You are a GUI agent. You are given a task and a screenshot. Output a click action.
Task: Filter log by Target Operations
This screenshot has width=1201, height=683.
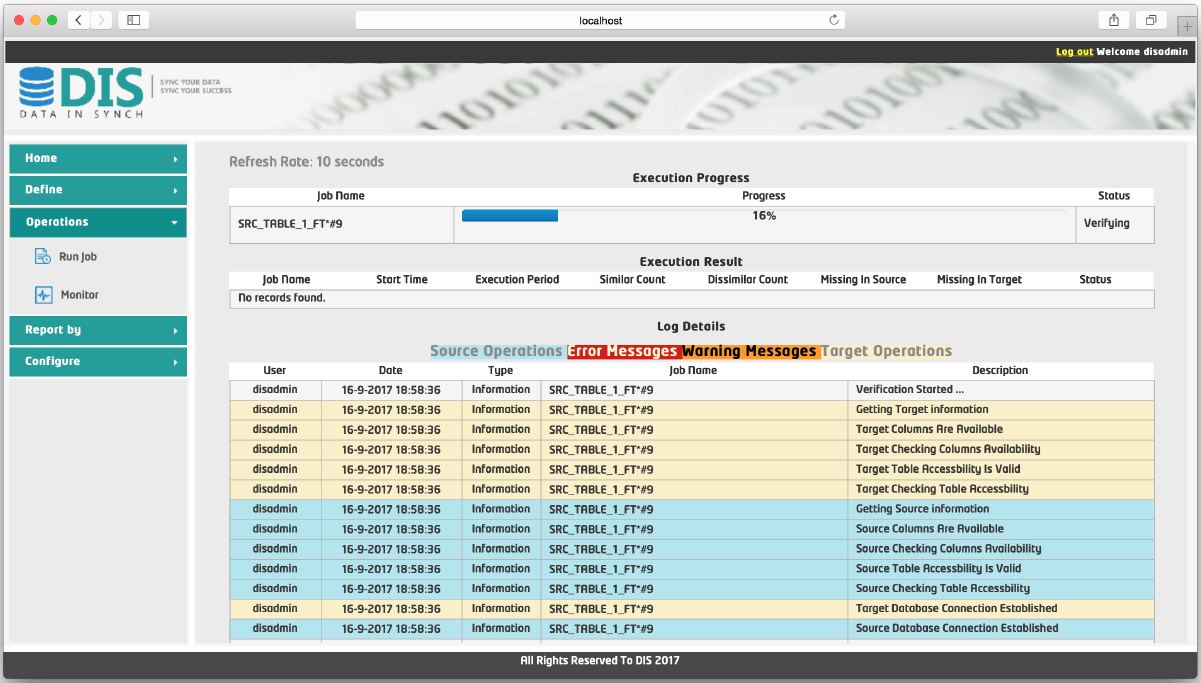point(887,351)
